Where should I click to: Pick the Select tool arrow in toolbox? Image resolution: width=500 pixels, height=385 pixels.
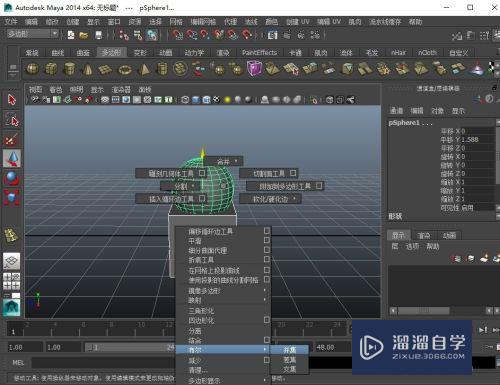pyautogui.click(x=12, y=100)
